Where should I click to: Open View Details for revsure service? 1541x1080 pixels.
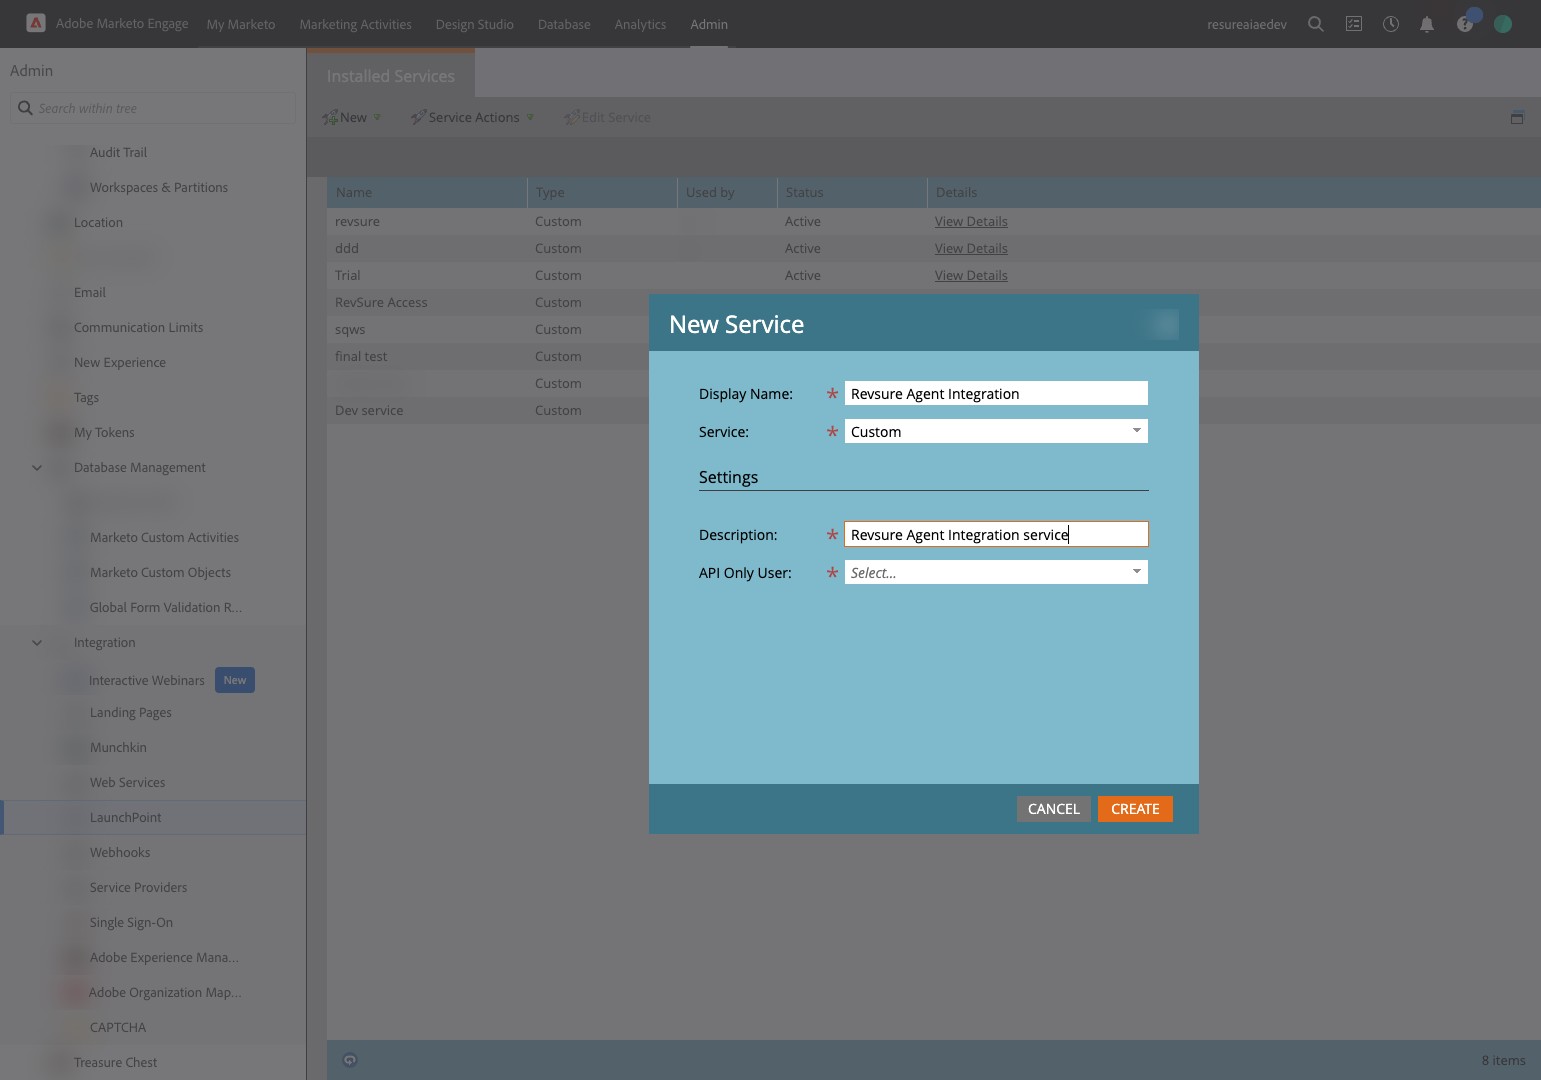pos(971,221)
